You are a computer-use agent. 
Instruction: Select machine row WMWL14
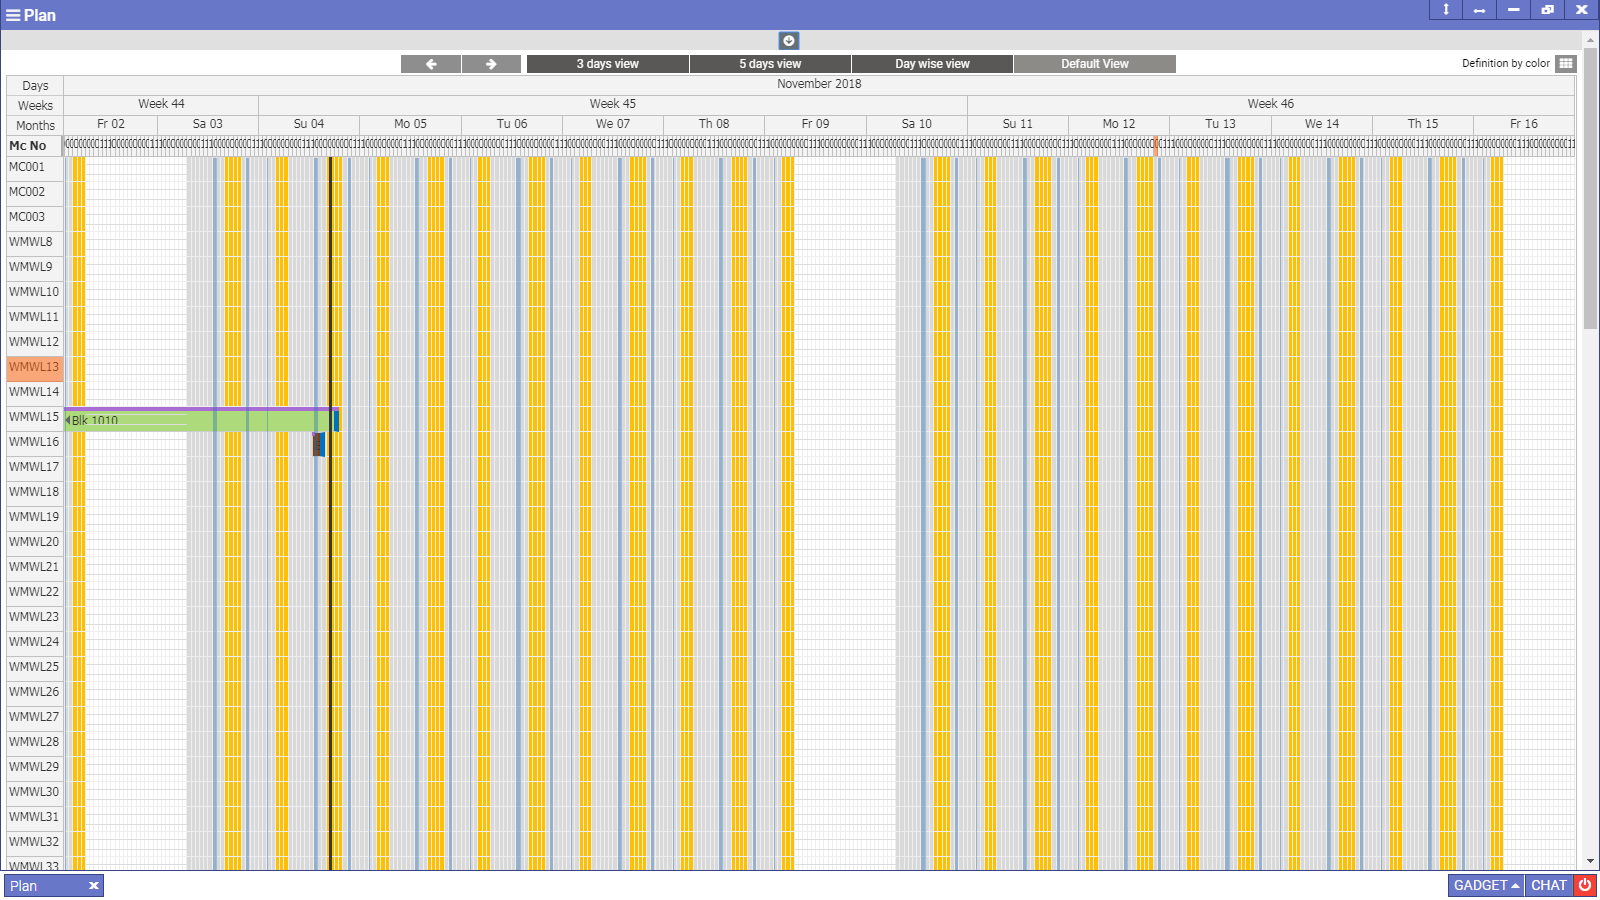(x=35, y=392)
